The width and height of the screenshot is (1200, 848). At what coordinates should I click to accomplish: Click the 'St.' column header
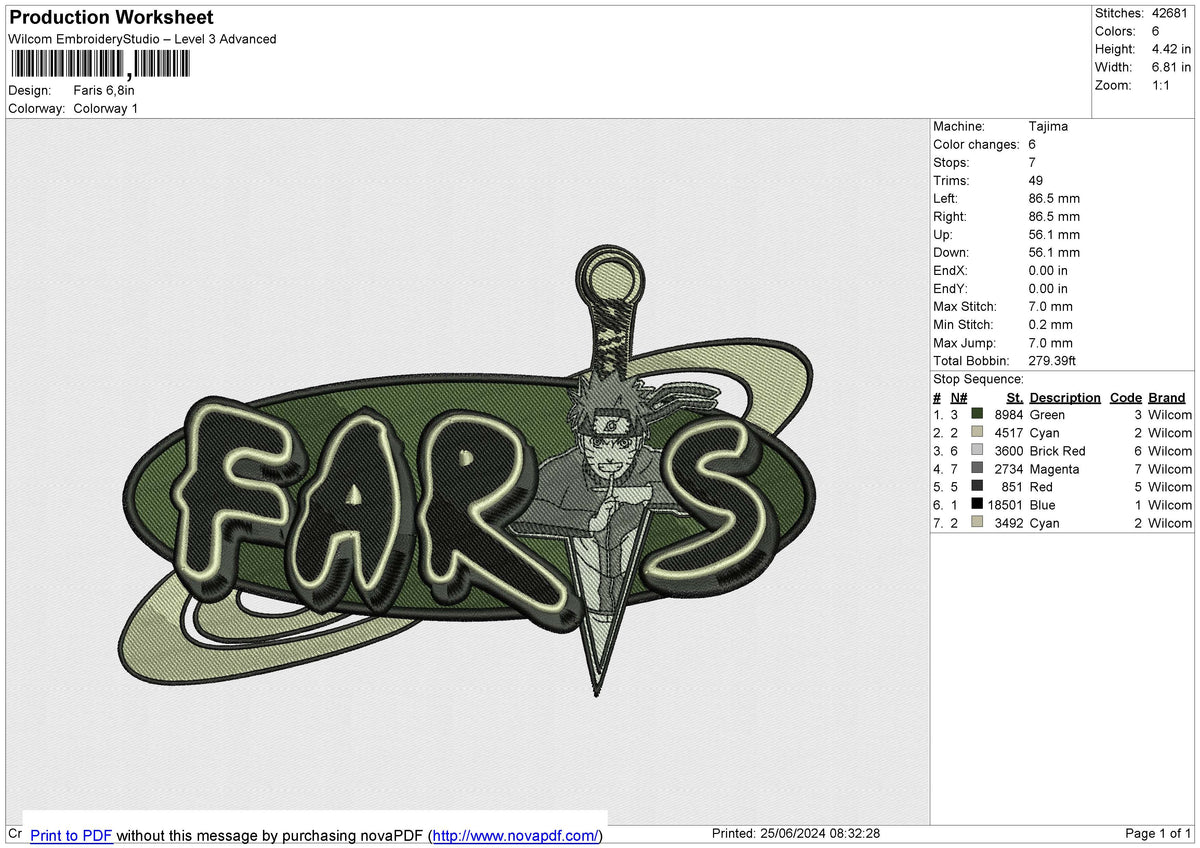1015,398
